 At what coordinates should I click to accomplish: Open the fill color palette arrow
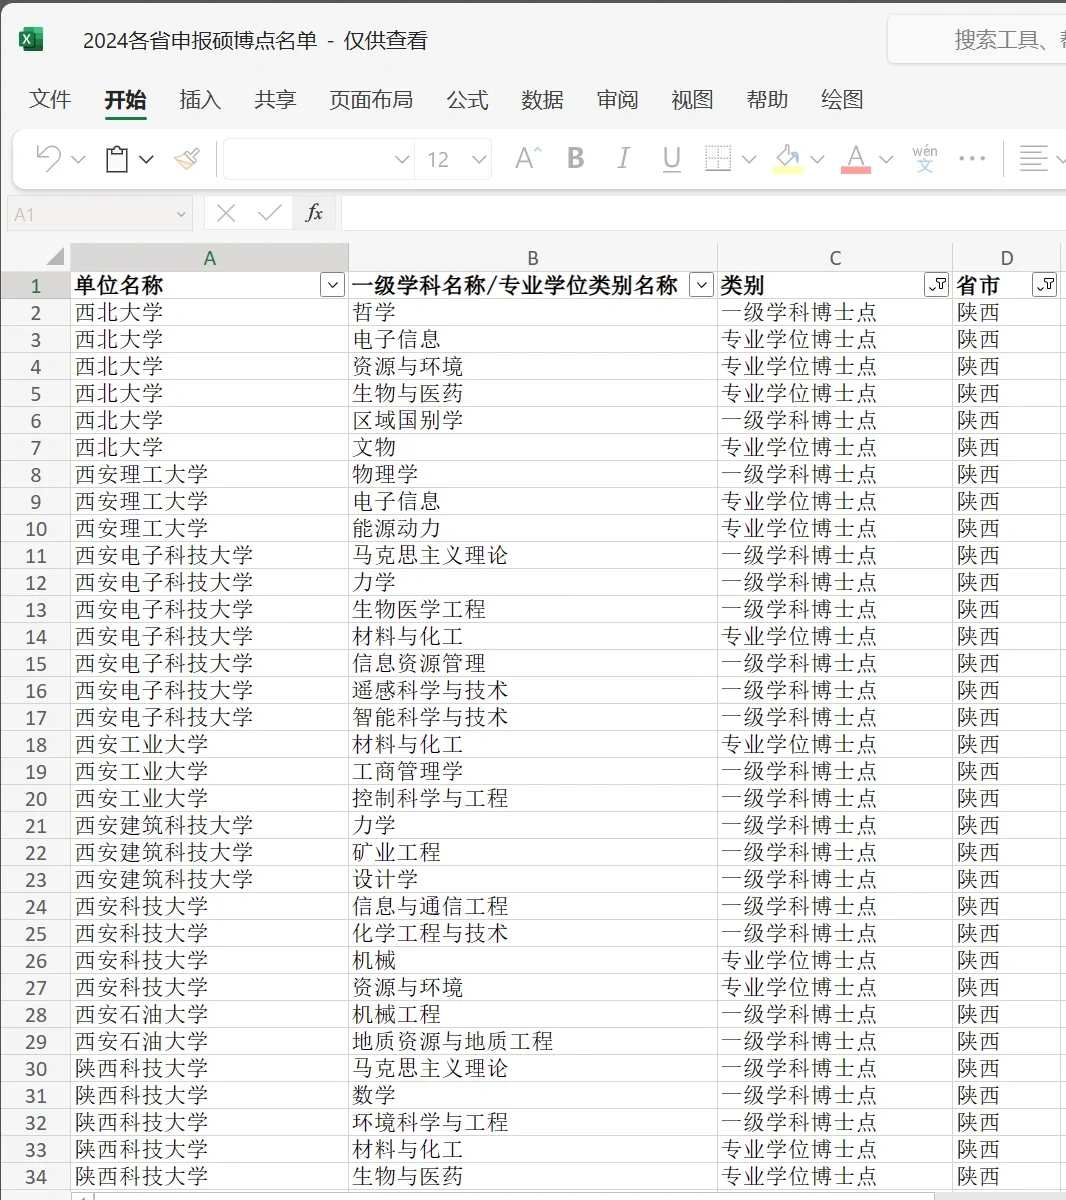pyautogui.click(x=817, y=159)
